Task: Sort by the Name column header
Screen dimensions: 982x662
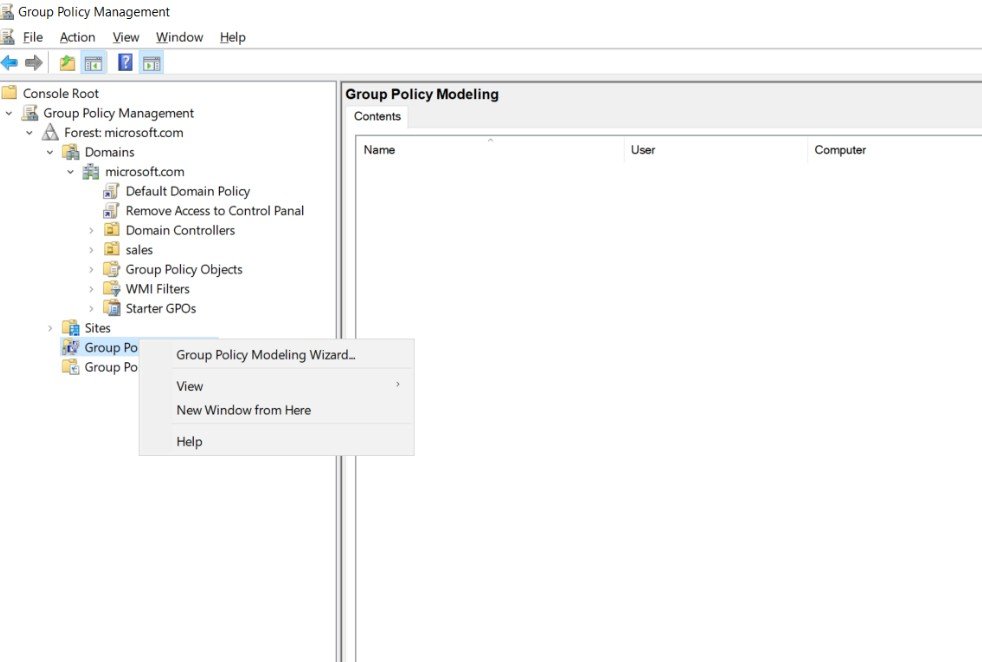Action: tap(490, 150)
